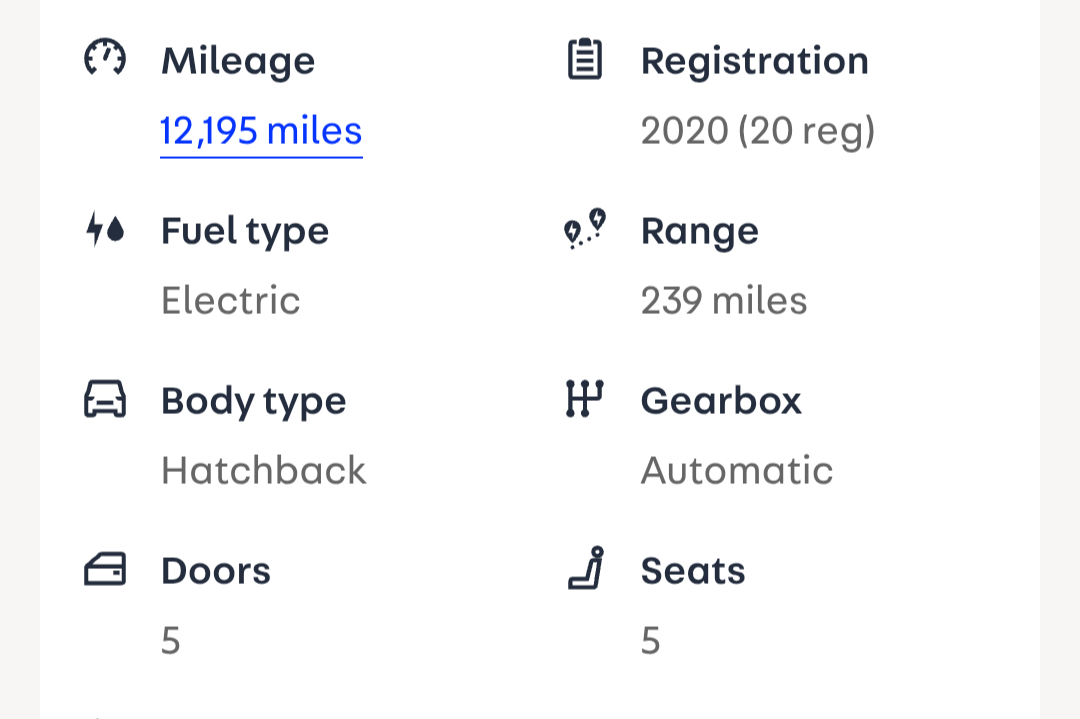Click the car seat icon beside Seats
1080x719 pixels.
[586, 568]
